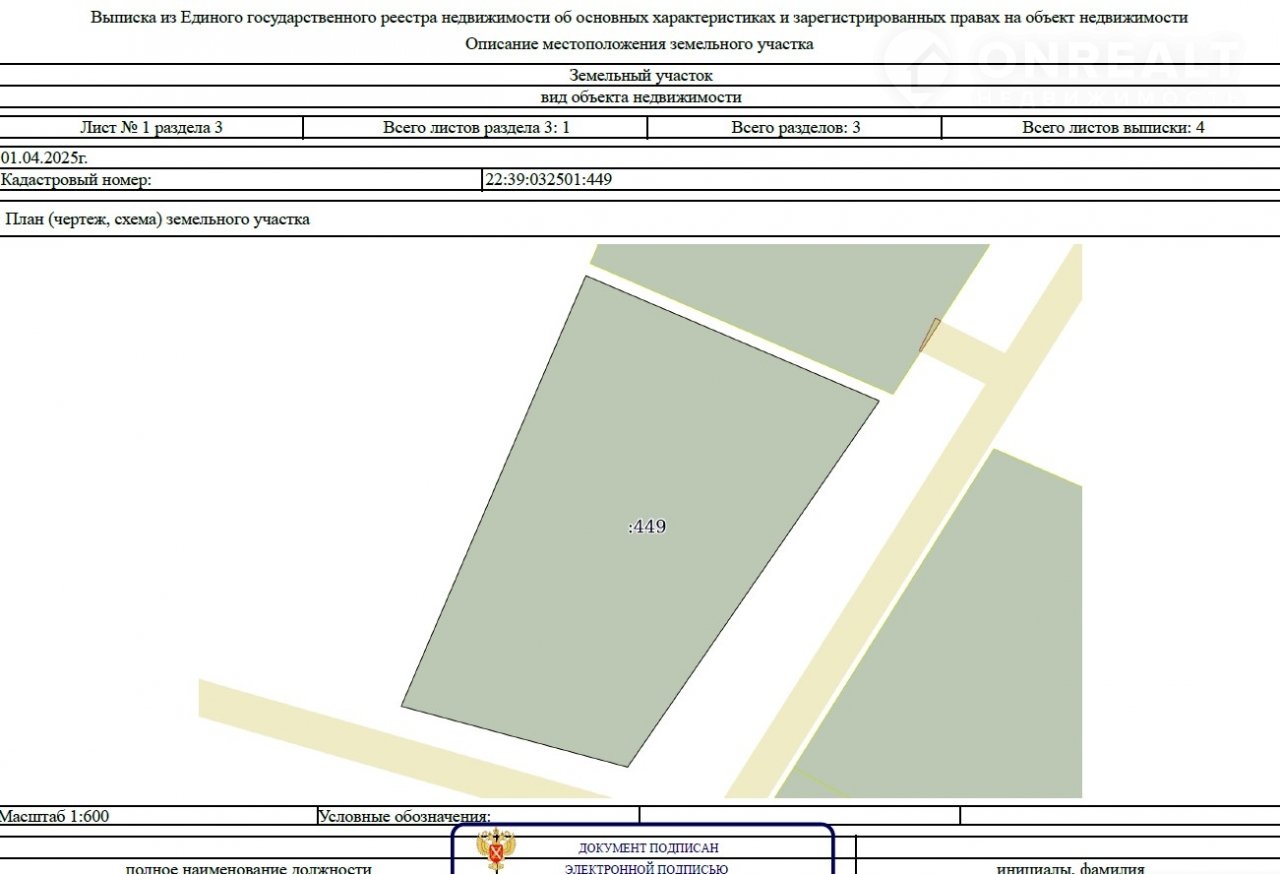Click the date 01.04.2025г.

click(45, 158)
